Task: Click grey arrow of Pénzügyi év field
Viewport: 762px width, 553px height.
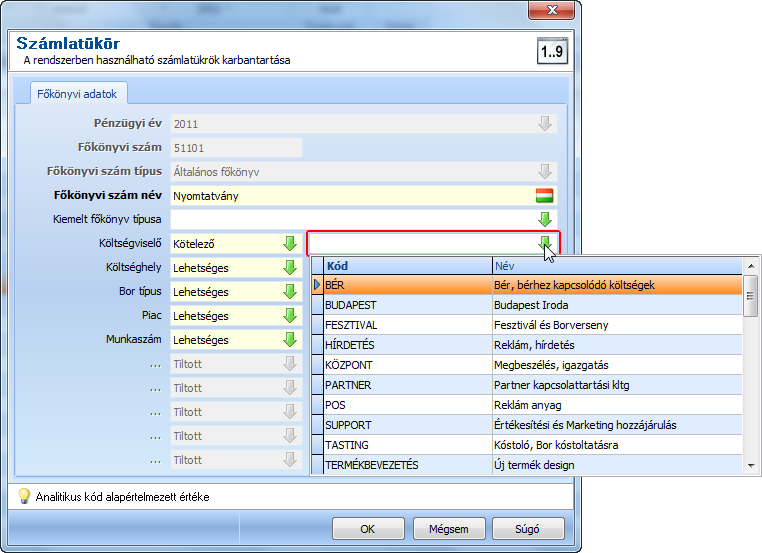Action: click(545, 123)
